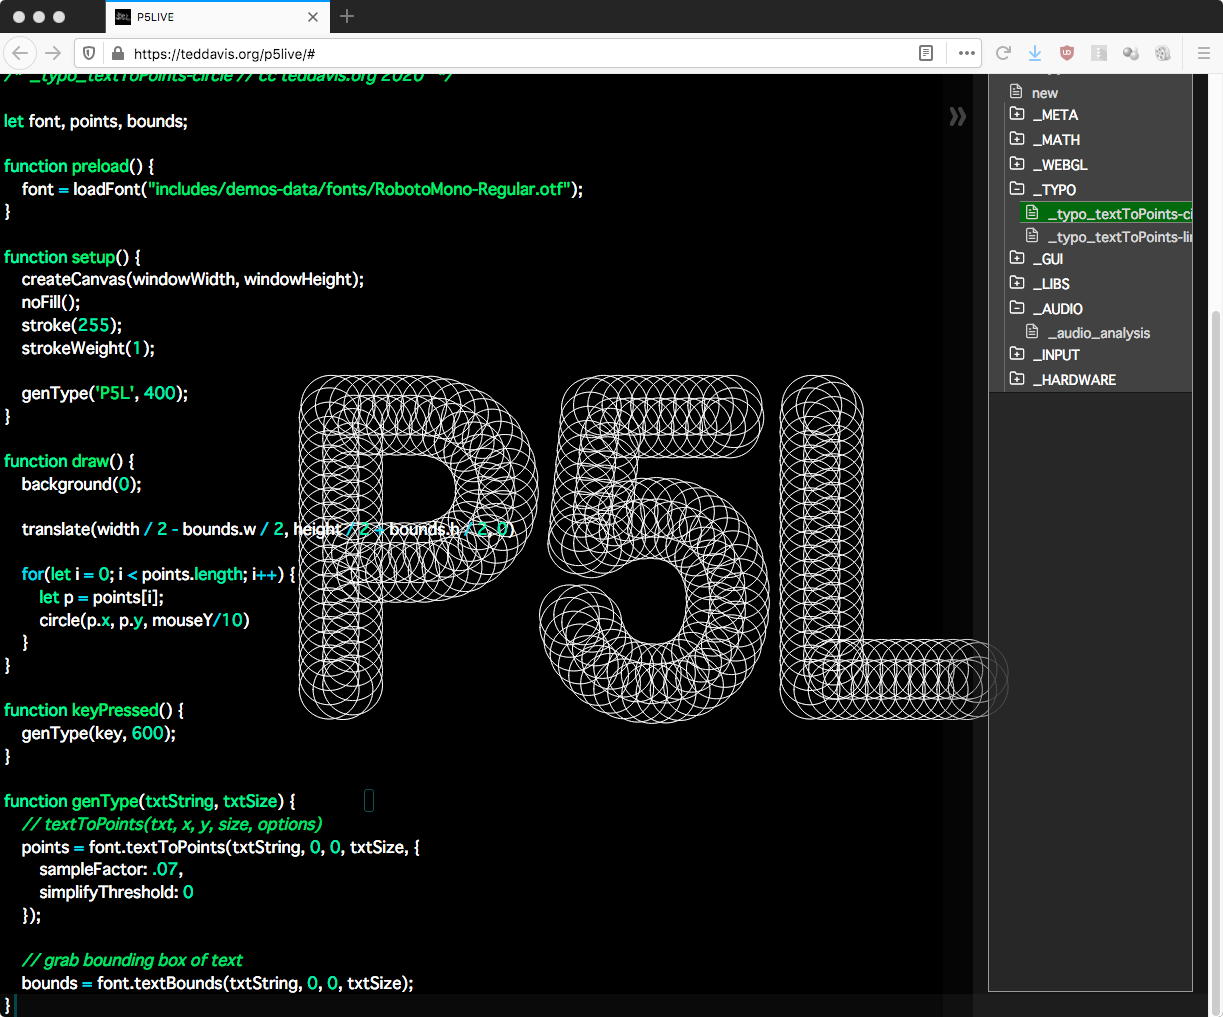
Task: Click the URL address bar field
Action: (500, 53)
